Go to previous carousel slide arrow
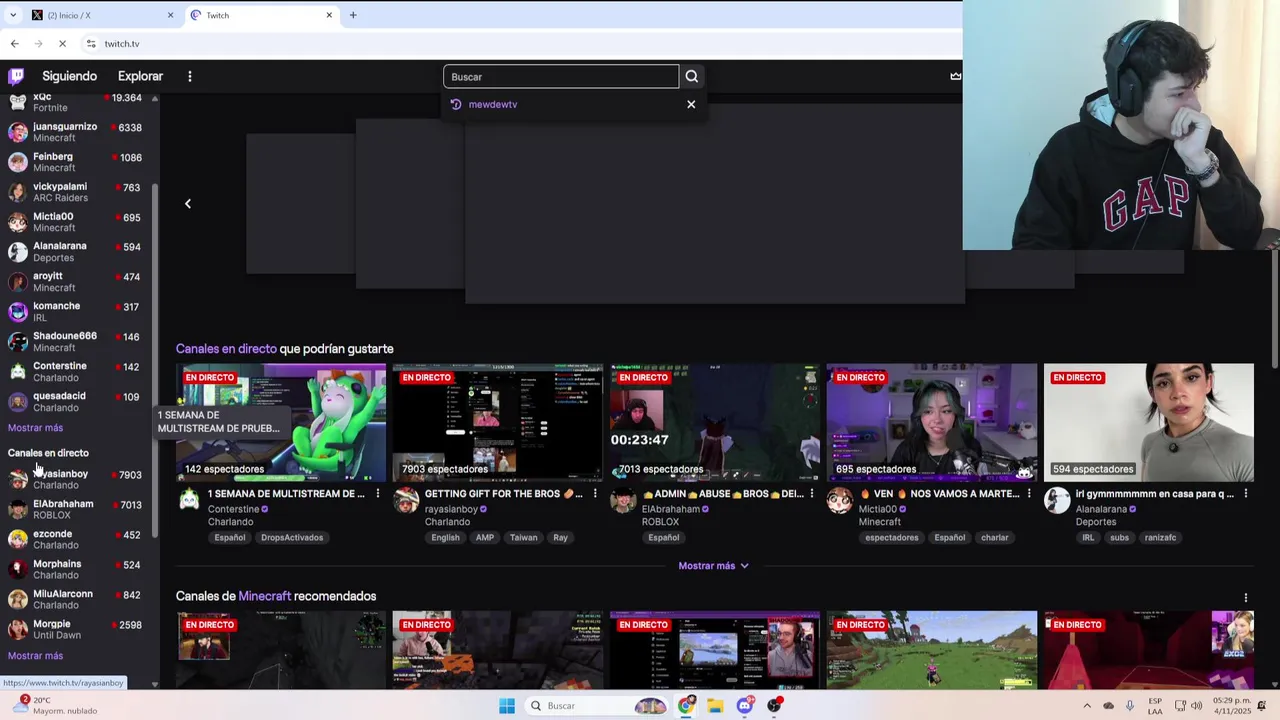 pos(187,204)
